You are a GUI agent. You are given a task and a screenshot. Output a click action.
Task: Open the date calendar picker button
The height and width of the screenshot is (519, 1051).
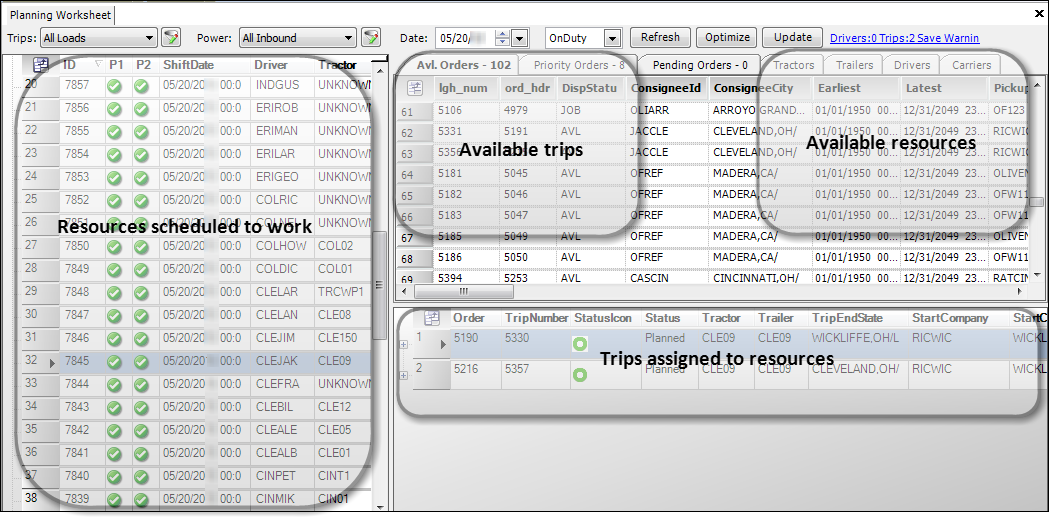click(518, 38)
